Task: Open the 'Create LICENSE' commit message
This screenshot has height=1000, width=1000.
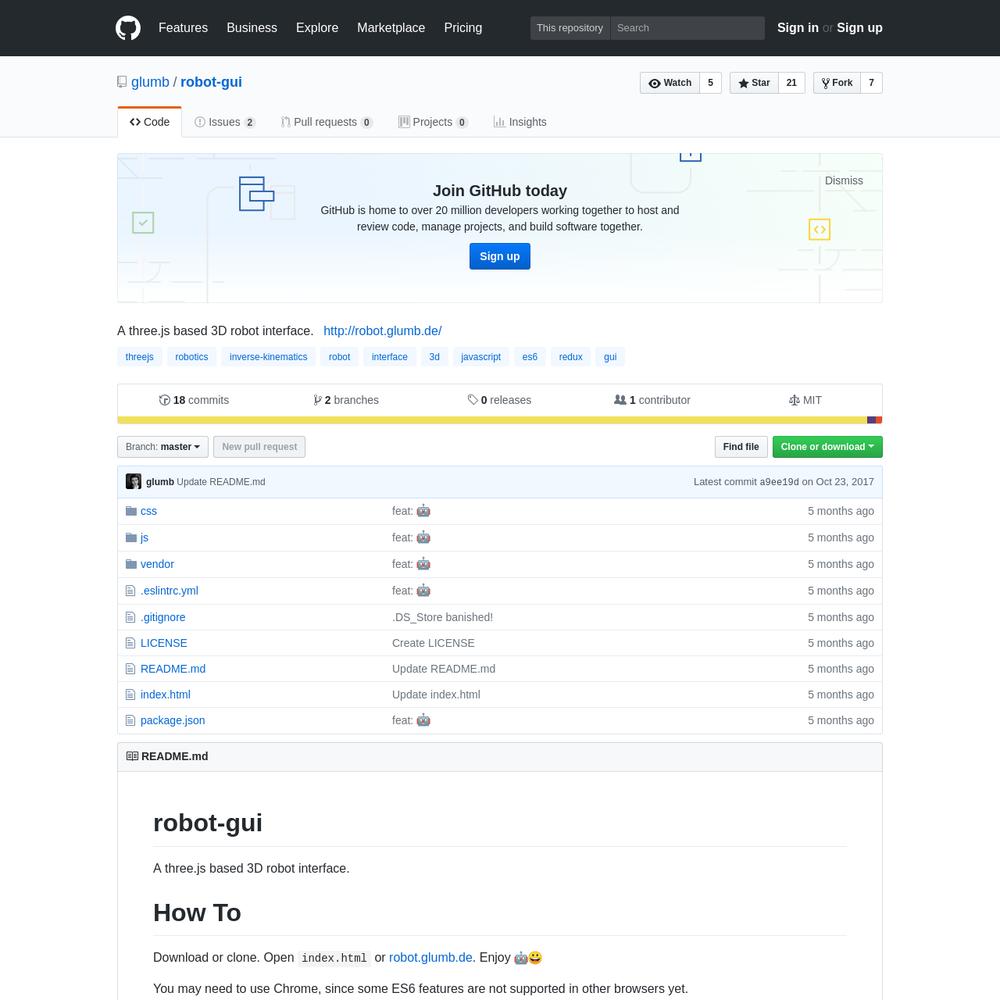Action: click(x=433, y=643)
